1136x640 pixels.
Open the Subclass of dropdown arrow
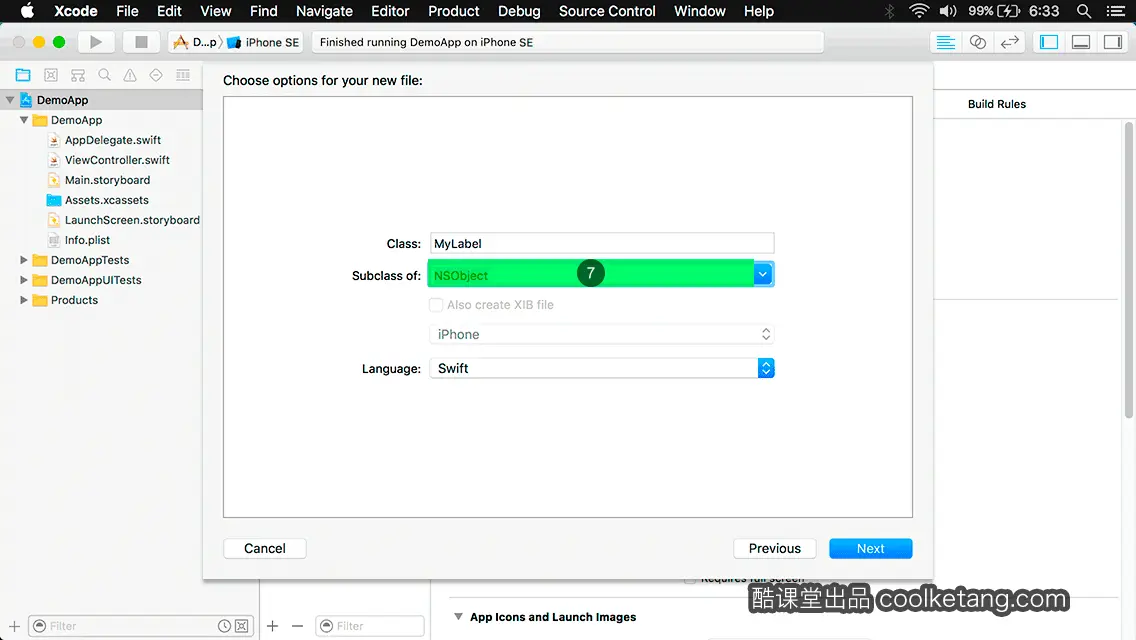(763, 274)
